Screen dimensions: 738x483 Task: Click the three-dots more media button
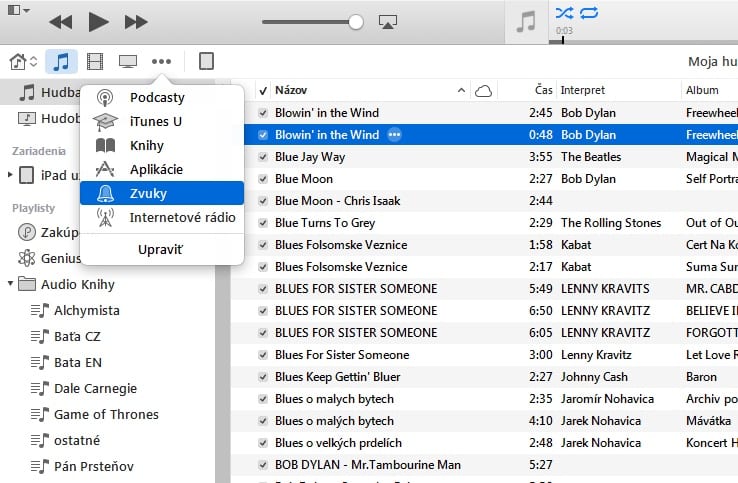(161, 61)
